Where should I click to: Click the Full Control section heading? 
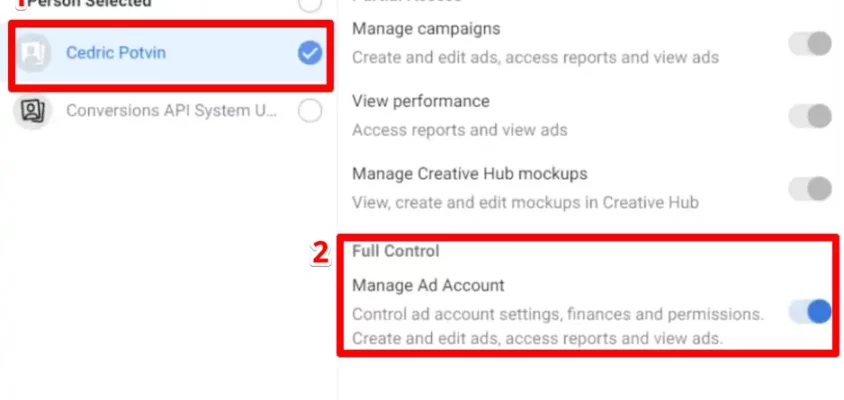click(396, 251)
